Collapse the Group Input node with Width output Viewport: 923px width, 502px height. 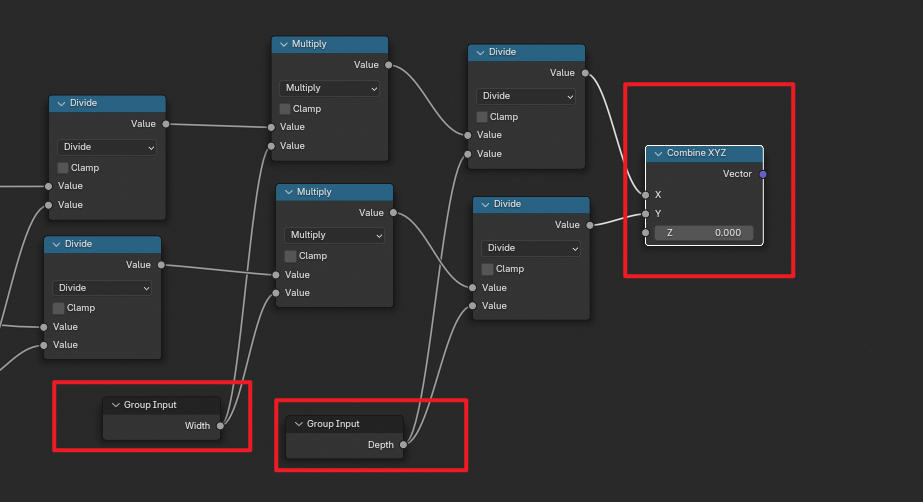pyautogui.click(x=115, y=405)
